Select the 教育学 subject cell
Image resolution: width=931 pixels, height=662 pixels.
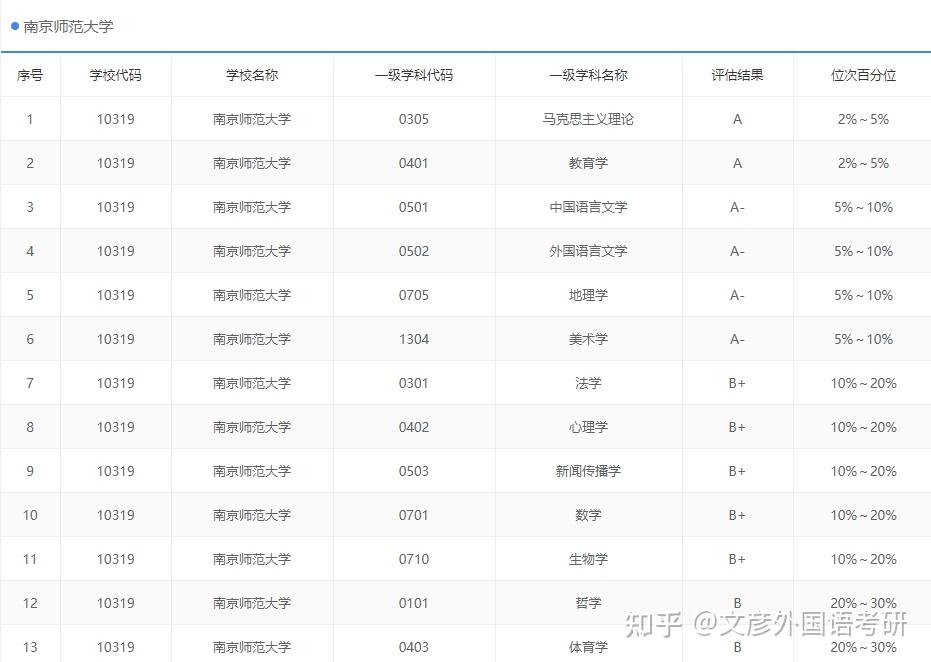pos(588,163)
